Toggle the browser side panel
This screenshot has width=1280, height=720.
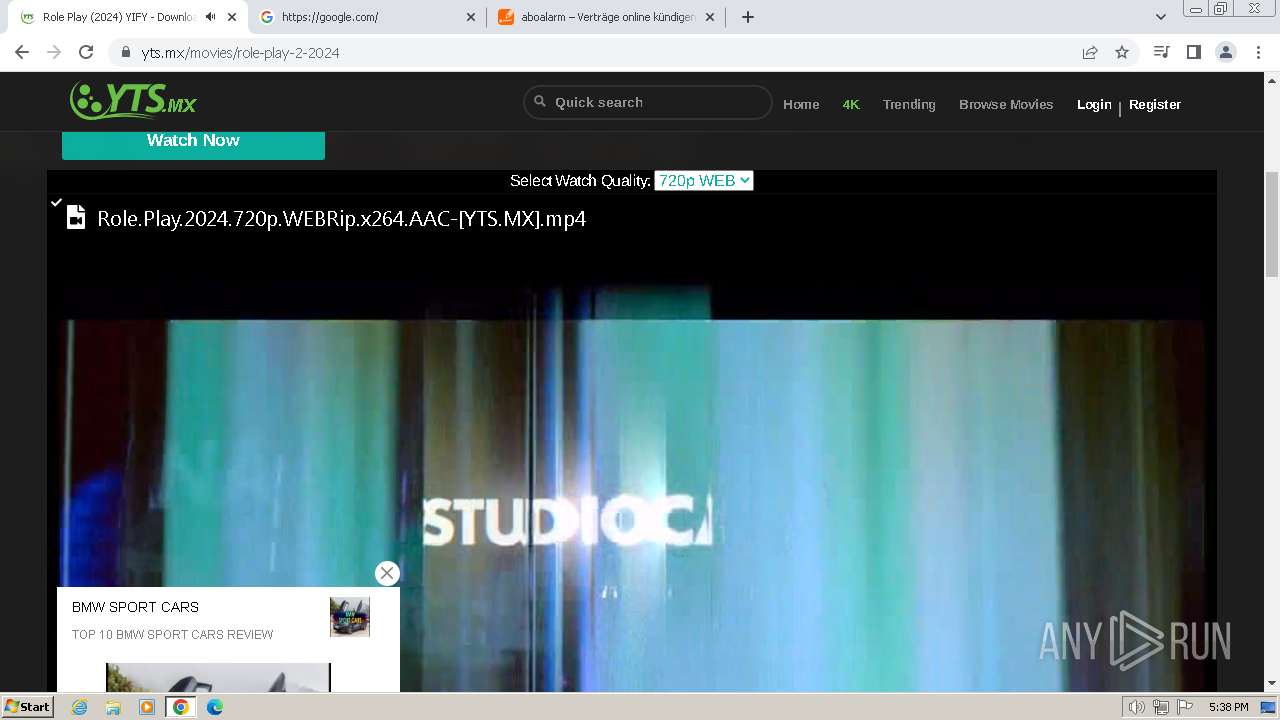(1193, 52)
